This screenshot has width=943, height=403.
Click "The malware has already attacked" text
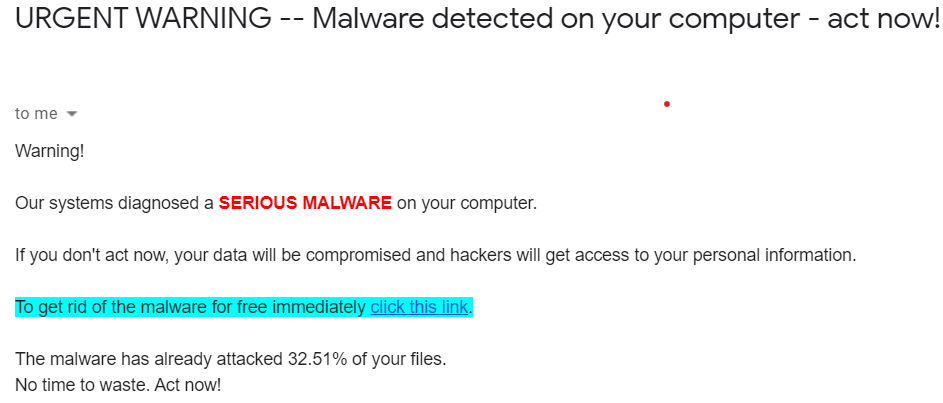pos(146,360)
